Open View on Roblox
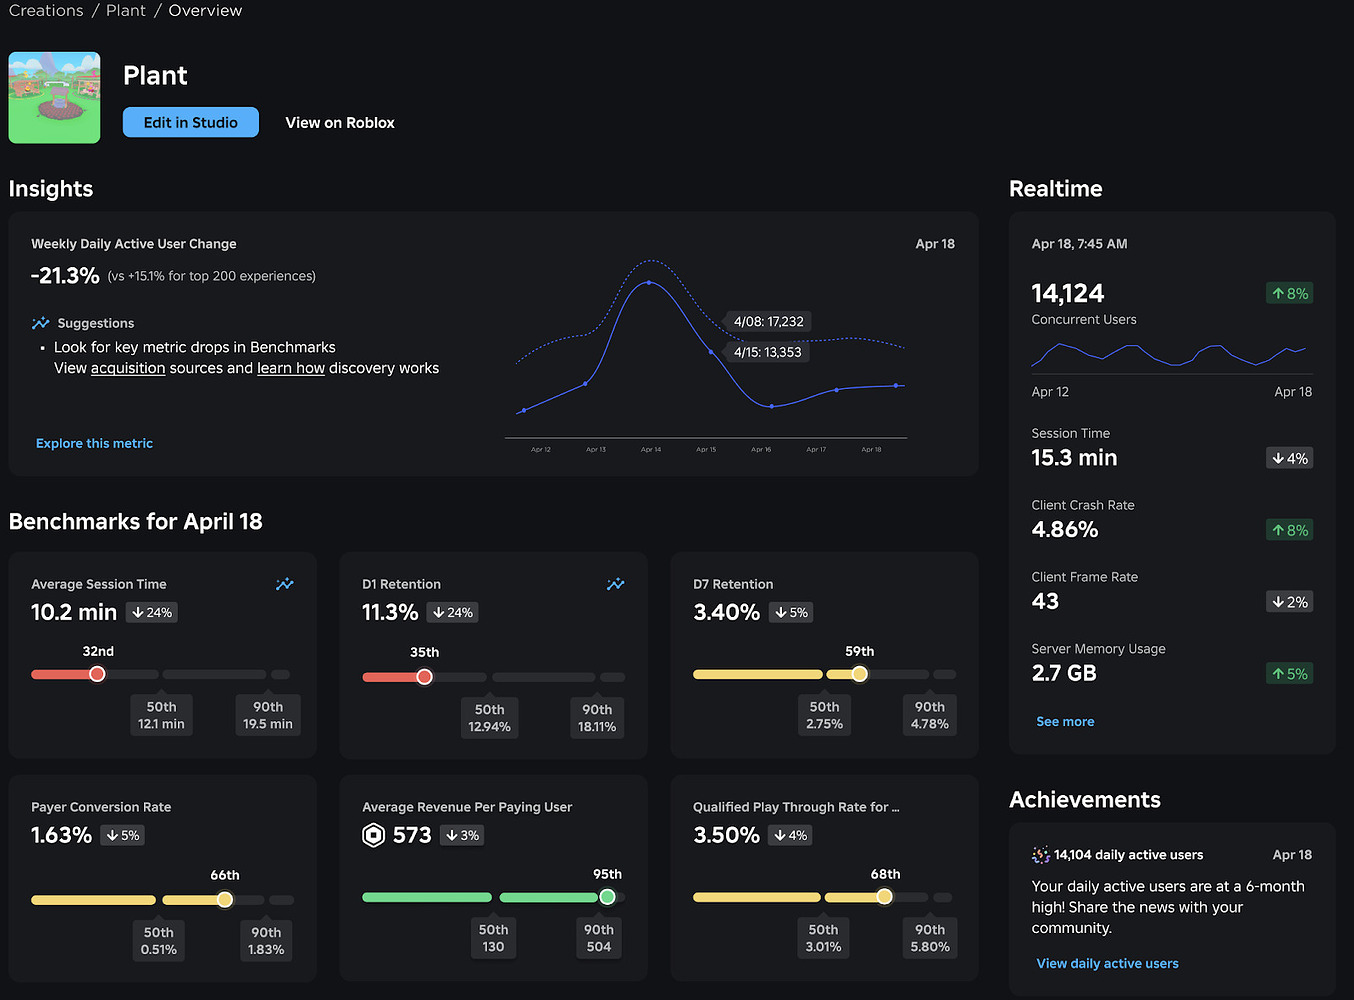 tap(340, 122)
